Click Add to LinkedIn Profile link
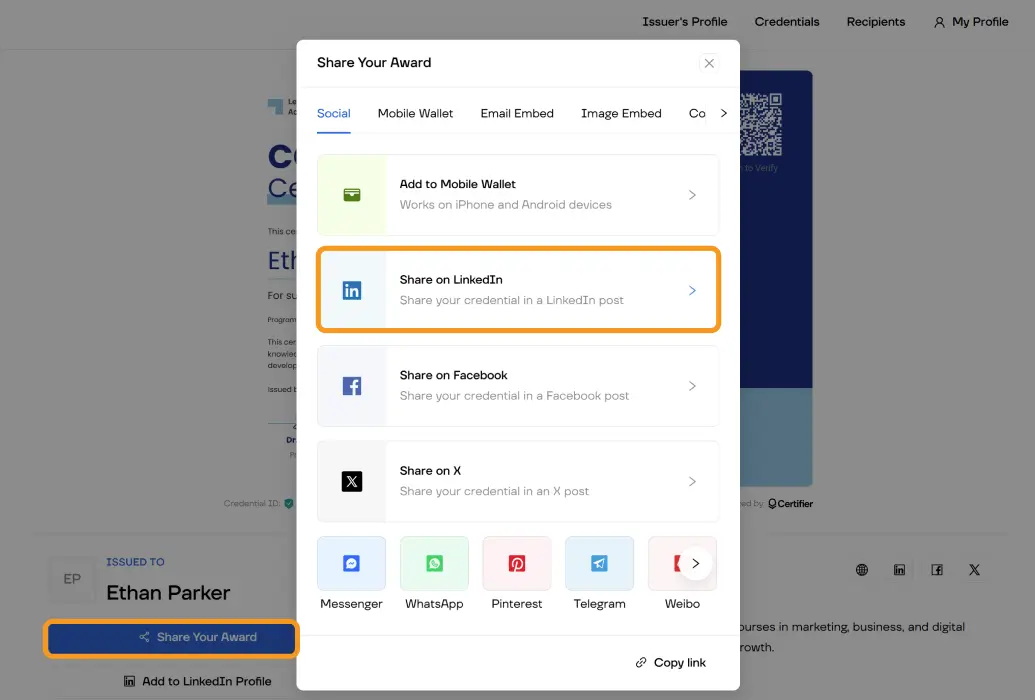This screenshot has width=1035, height=700. tap(197, 681)
